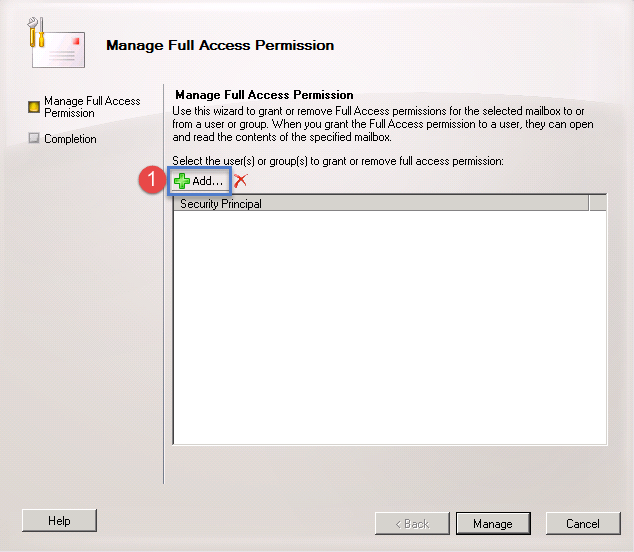The width and height of the screenshot is (634, 552).
Task: Click the disabled Back button
Action: (412, 524)
